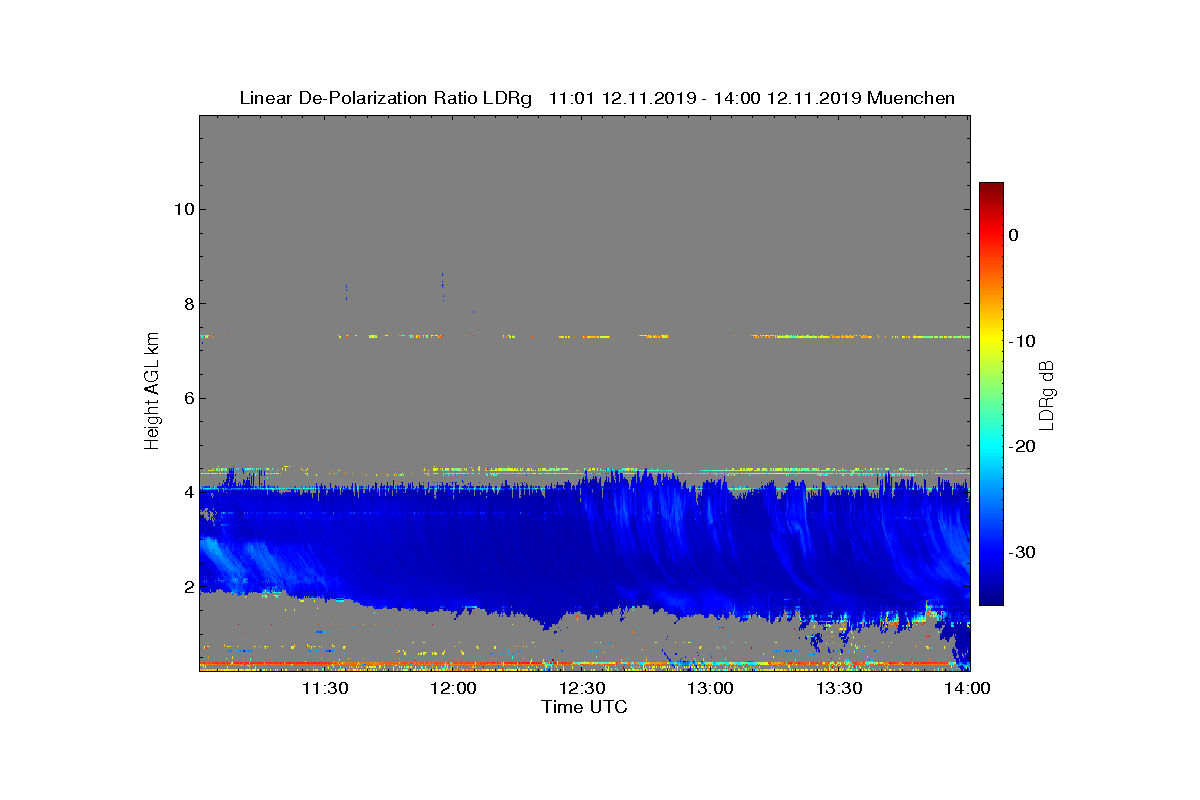Click the 13:00 time tick label

[711, 688]
